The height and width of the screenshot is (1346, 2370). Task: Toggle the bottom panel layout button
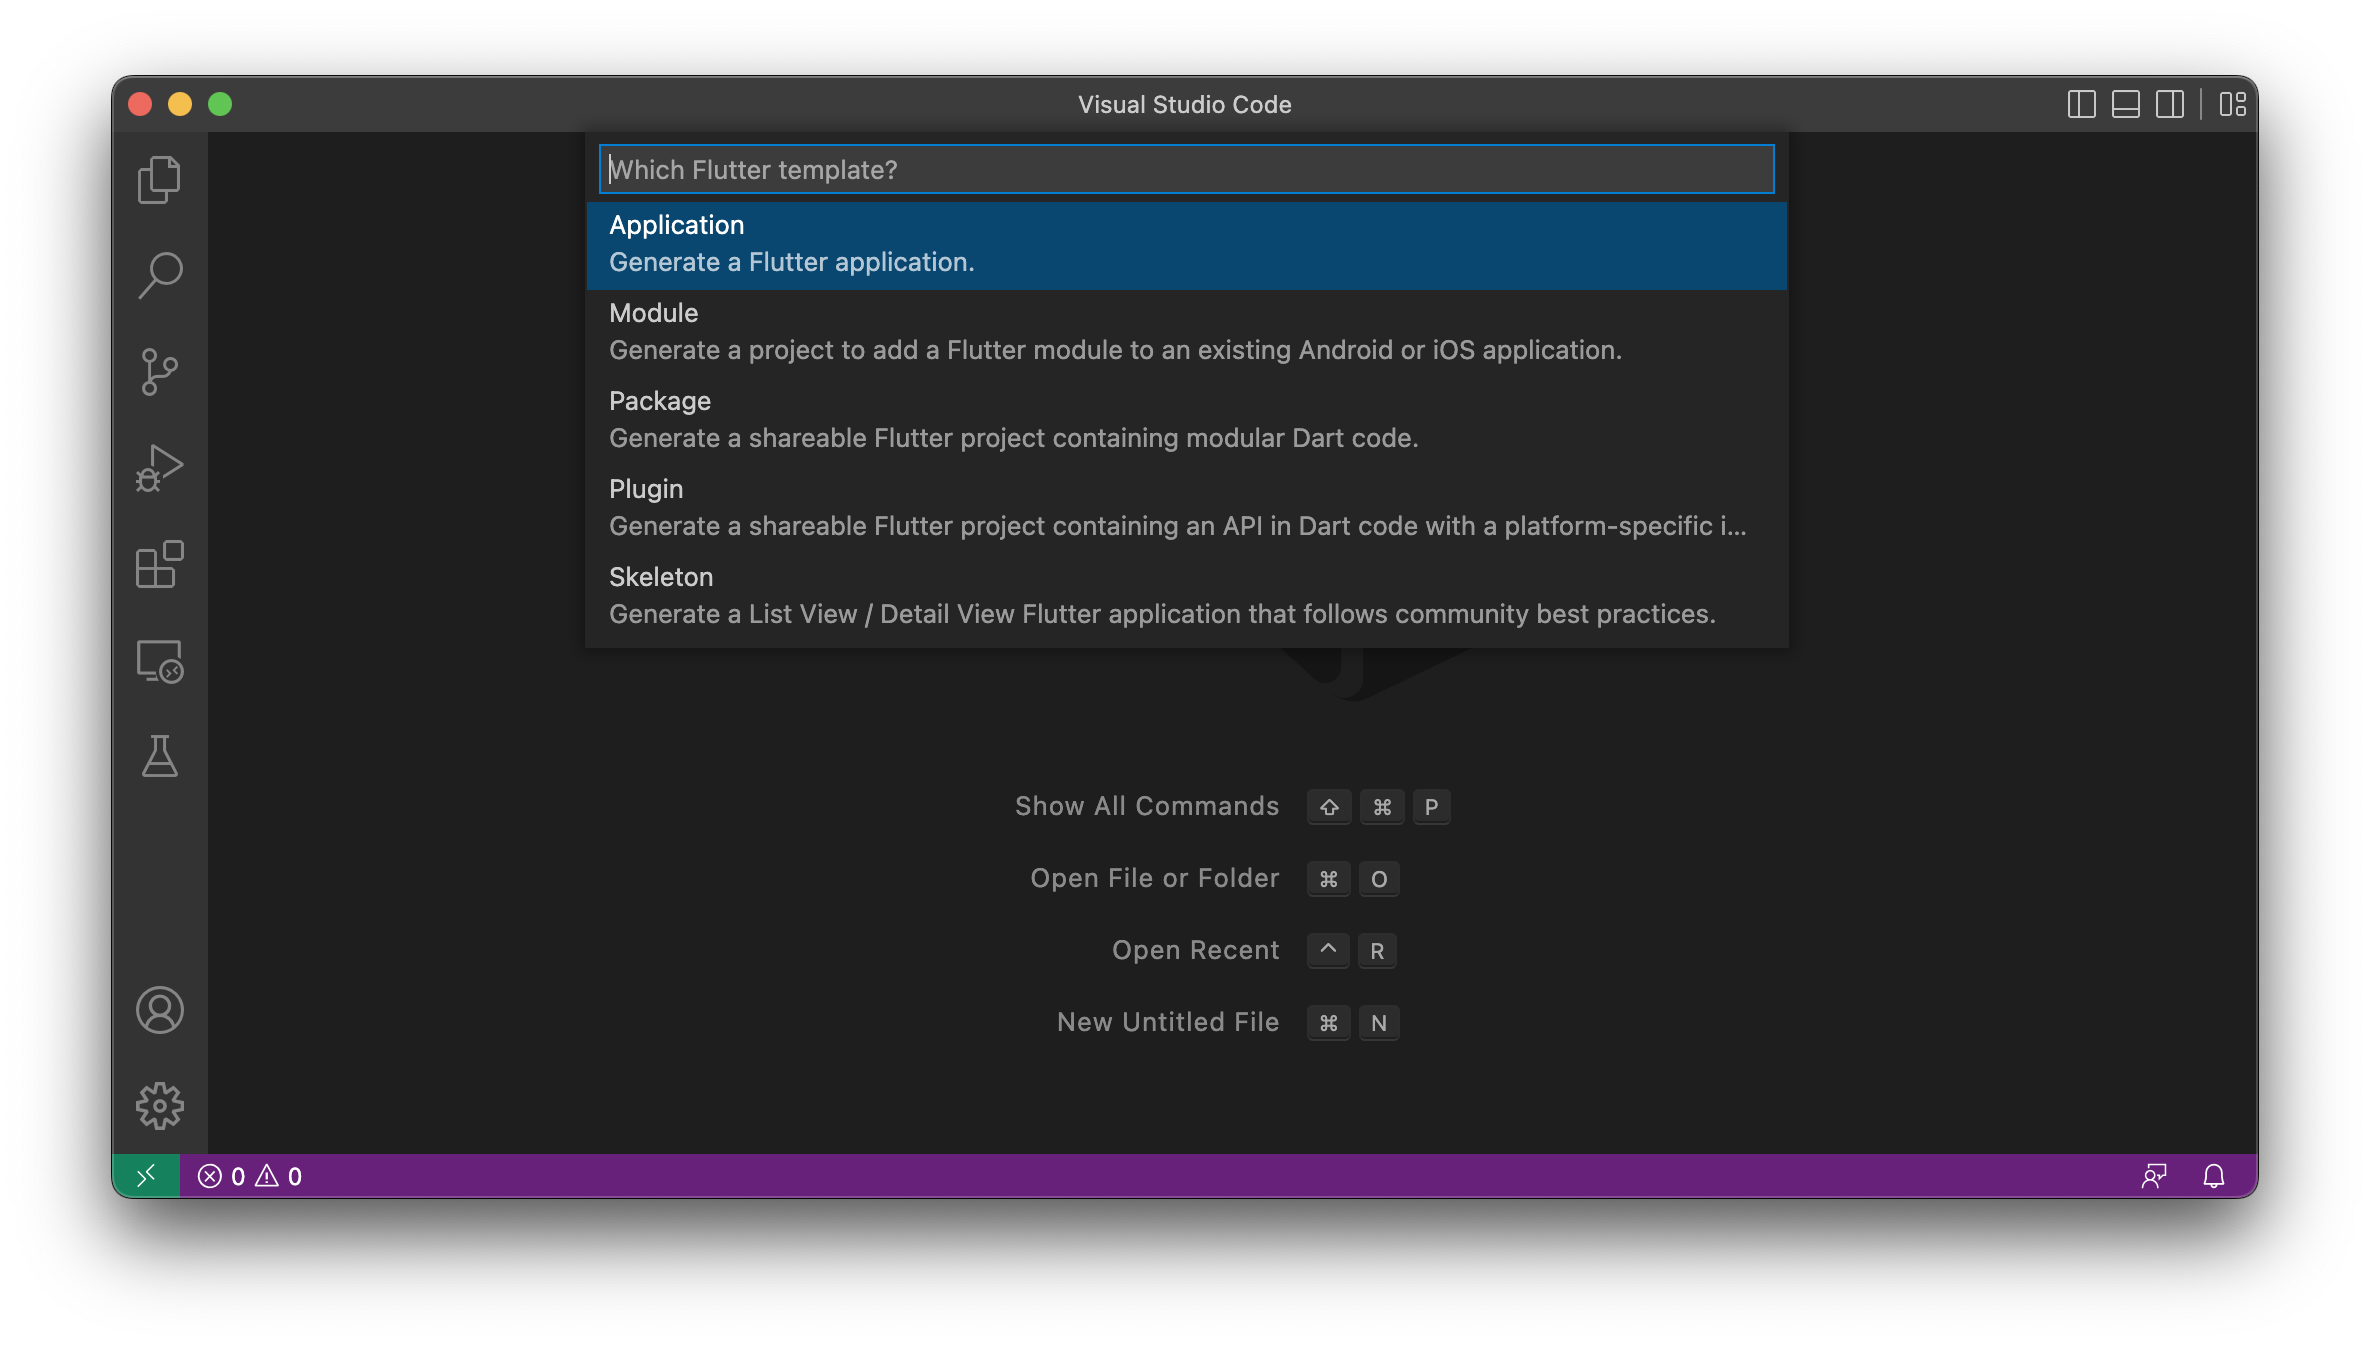pyautogui.click(x=2125, y=104)
